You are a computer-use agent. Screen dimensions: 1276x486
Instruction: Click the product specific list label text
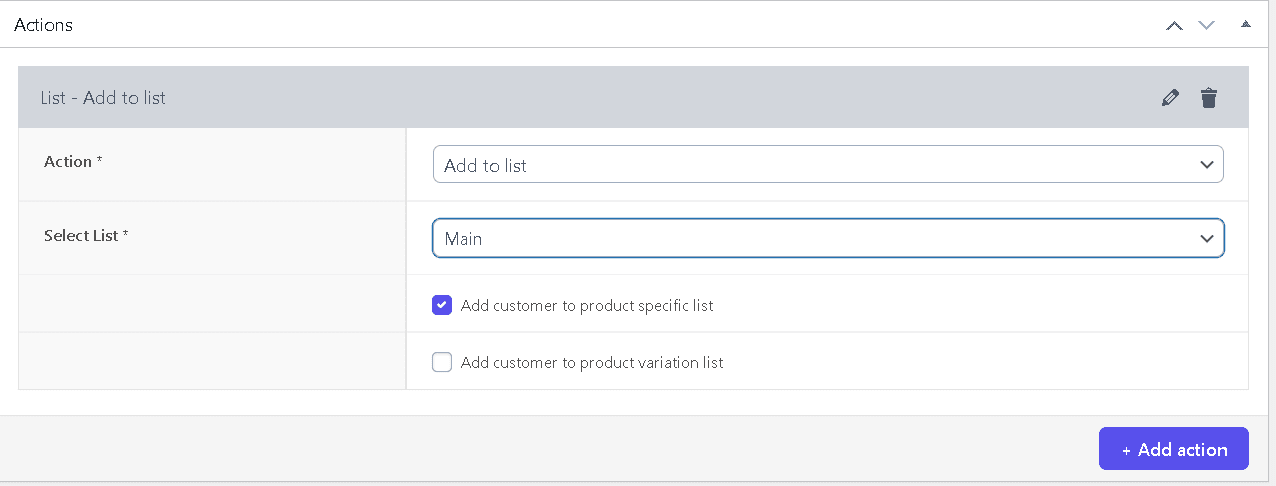pyautogui.click(x=587, y=306)
